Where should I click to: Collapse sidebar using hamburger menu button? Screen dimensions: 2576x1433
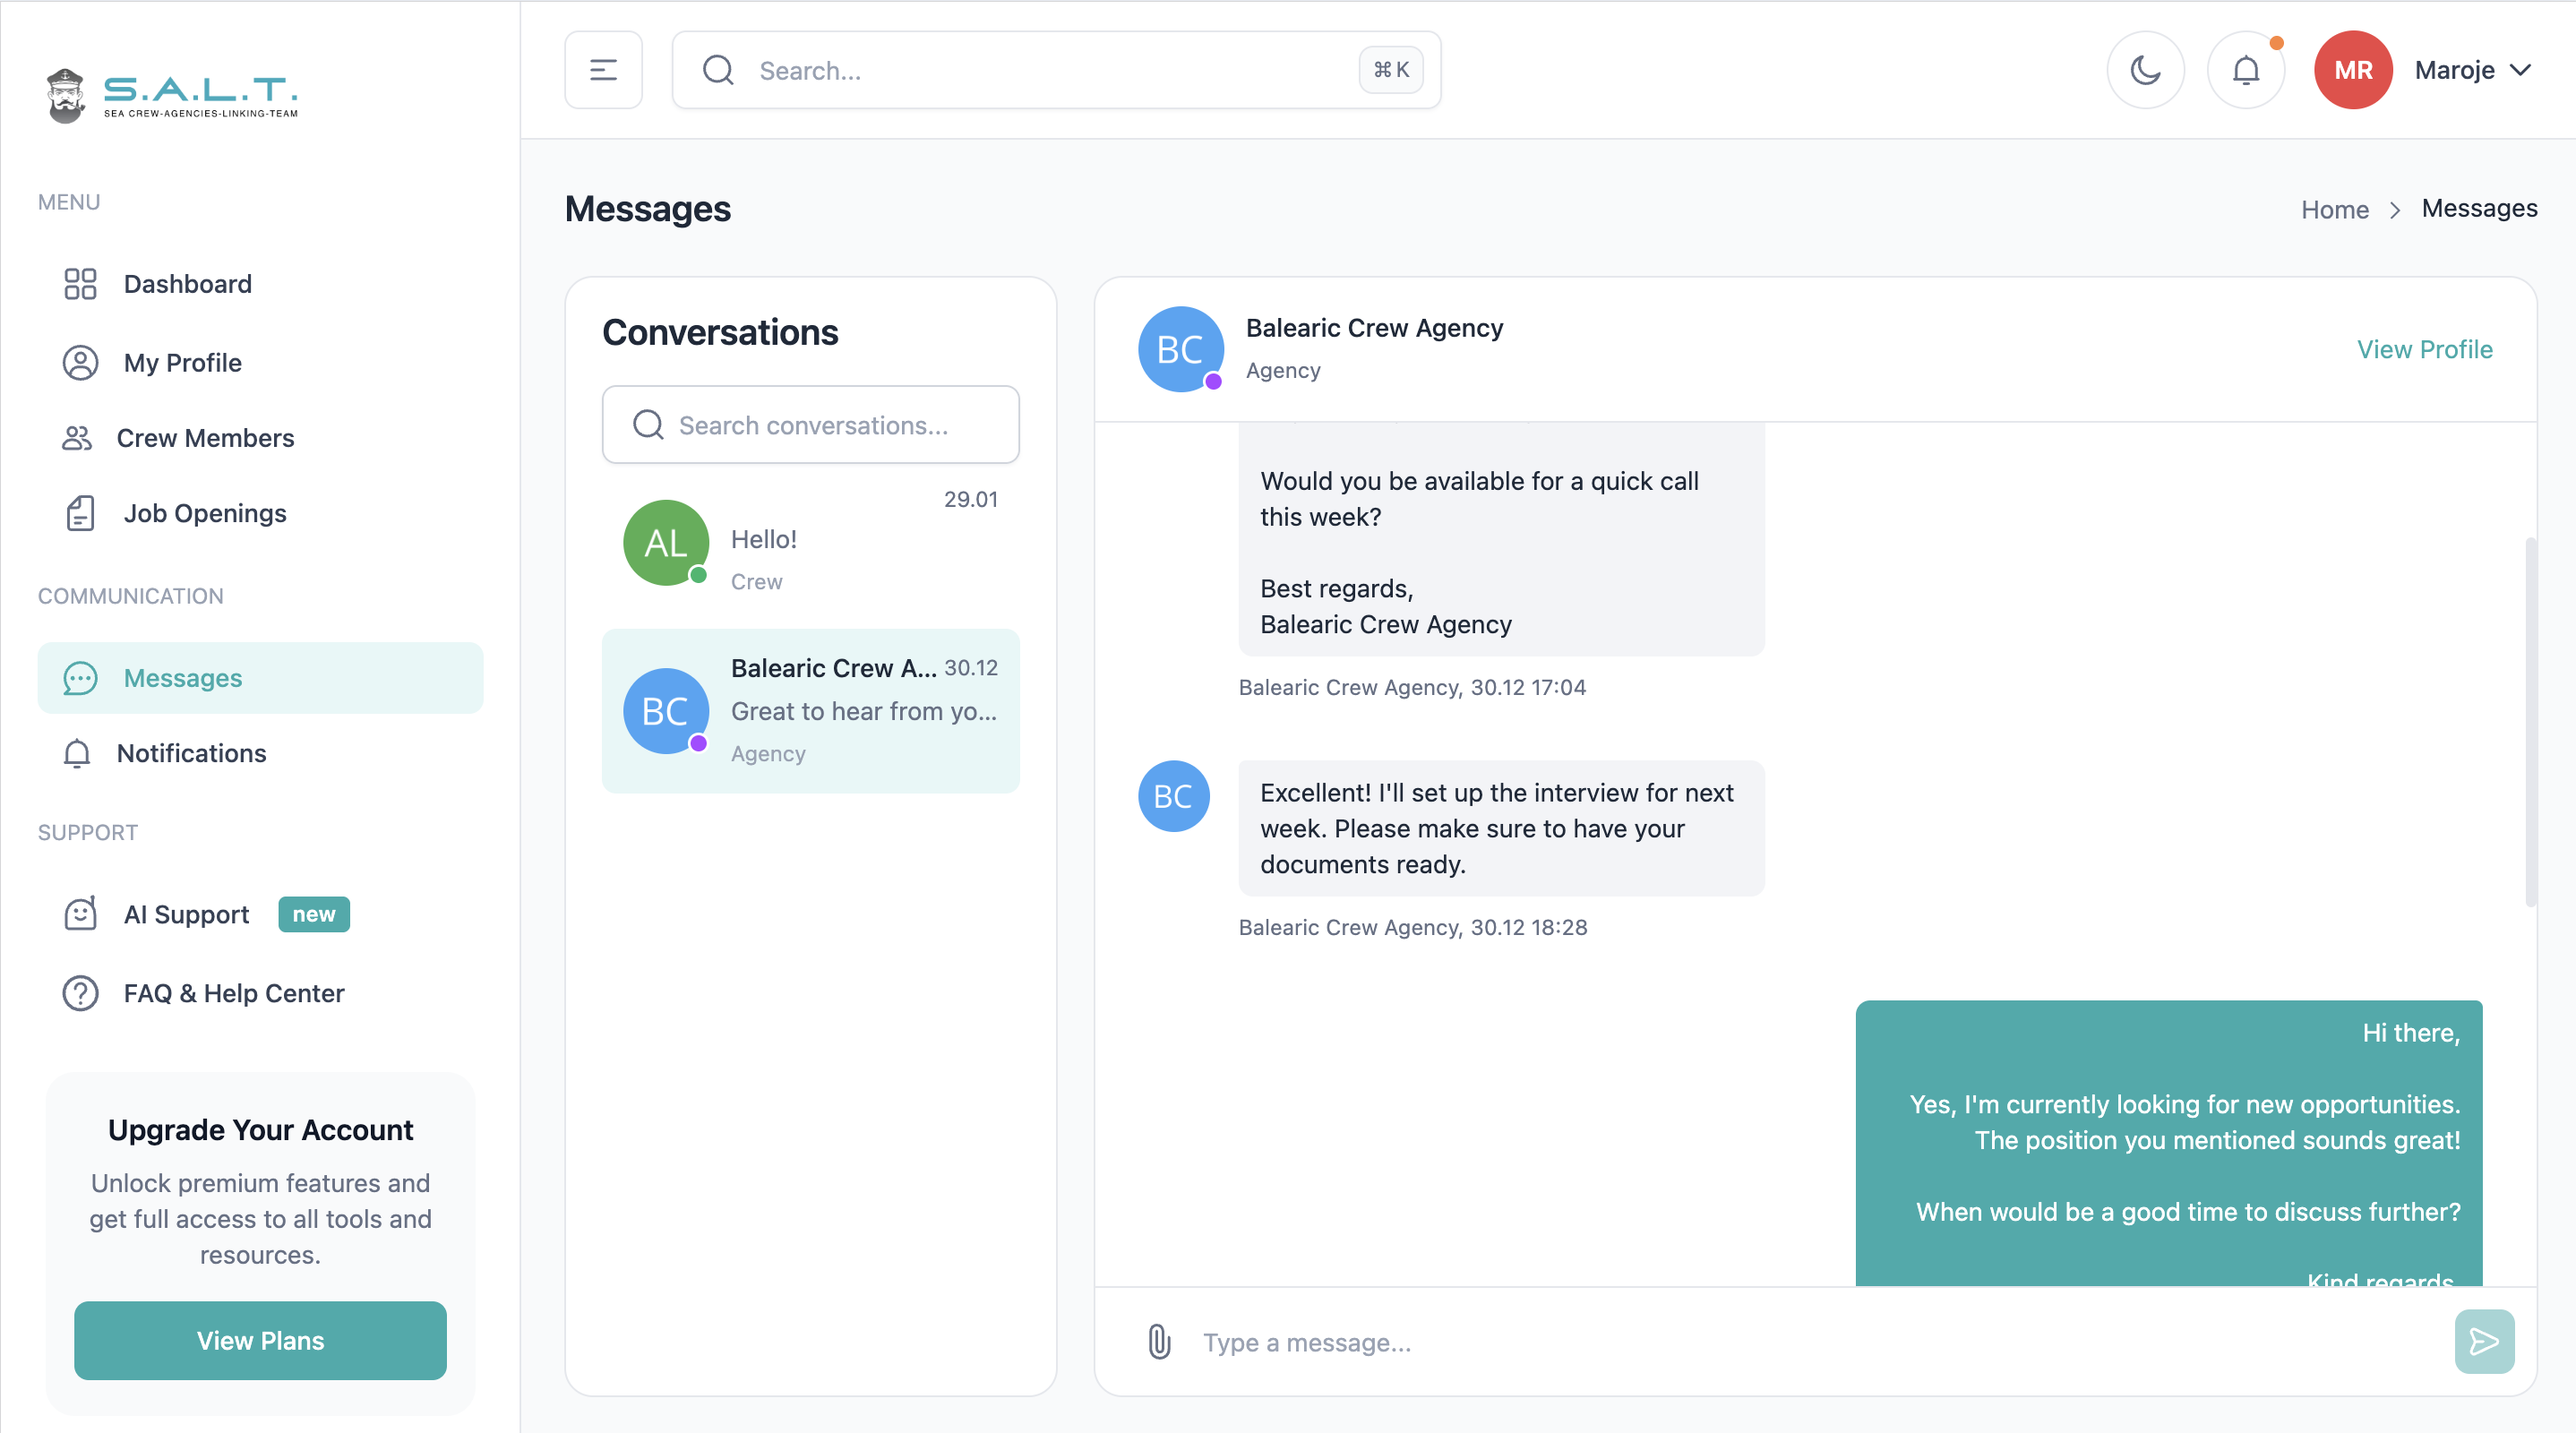pyautogui.click(x=603, y=70)
